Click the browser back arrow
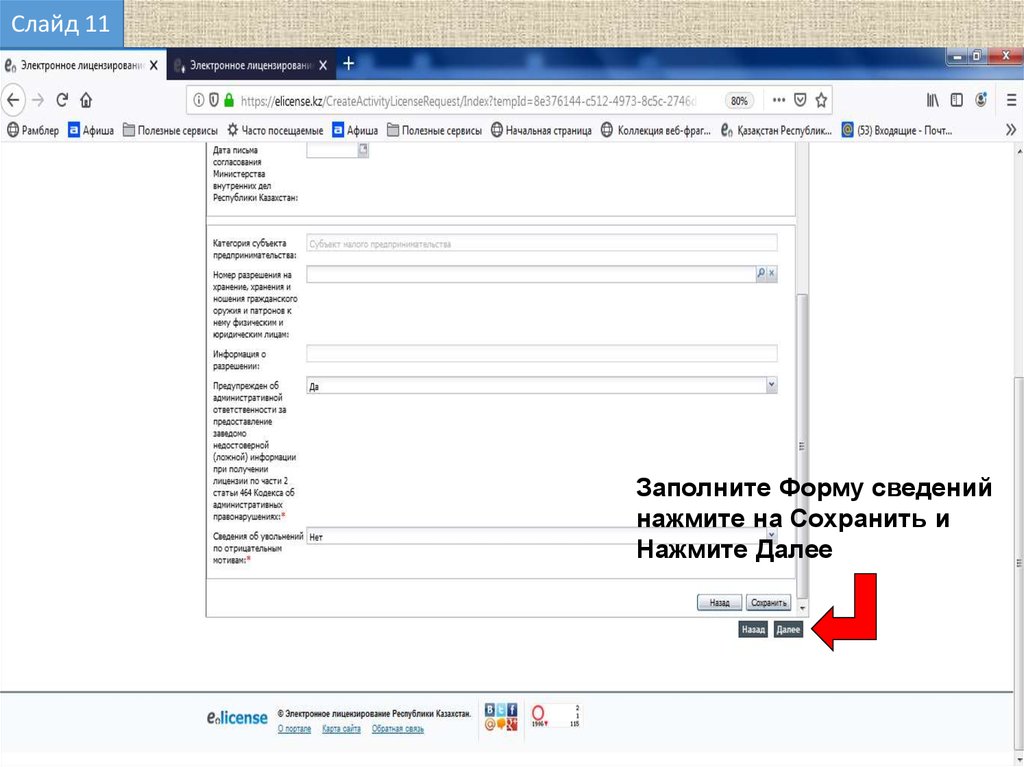 [x=14, y=100]
